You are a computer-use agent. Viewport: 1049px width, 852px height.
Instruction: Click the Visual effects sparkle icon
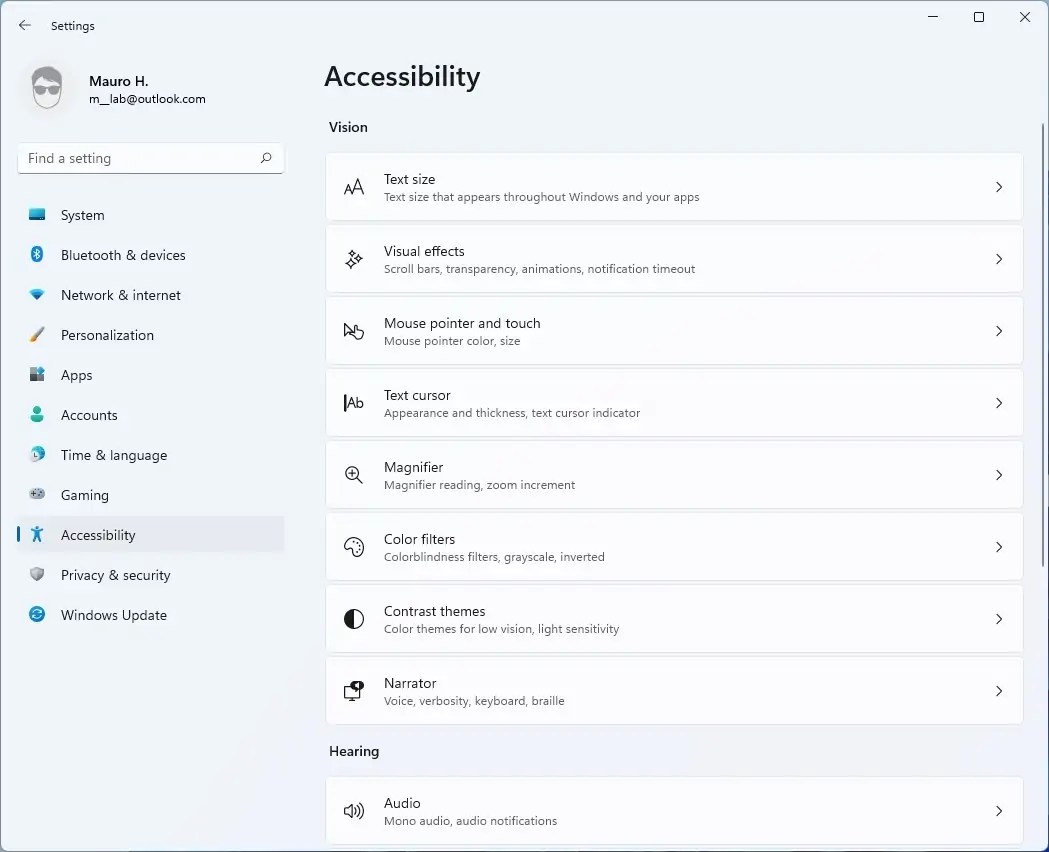(354, 259)
